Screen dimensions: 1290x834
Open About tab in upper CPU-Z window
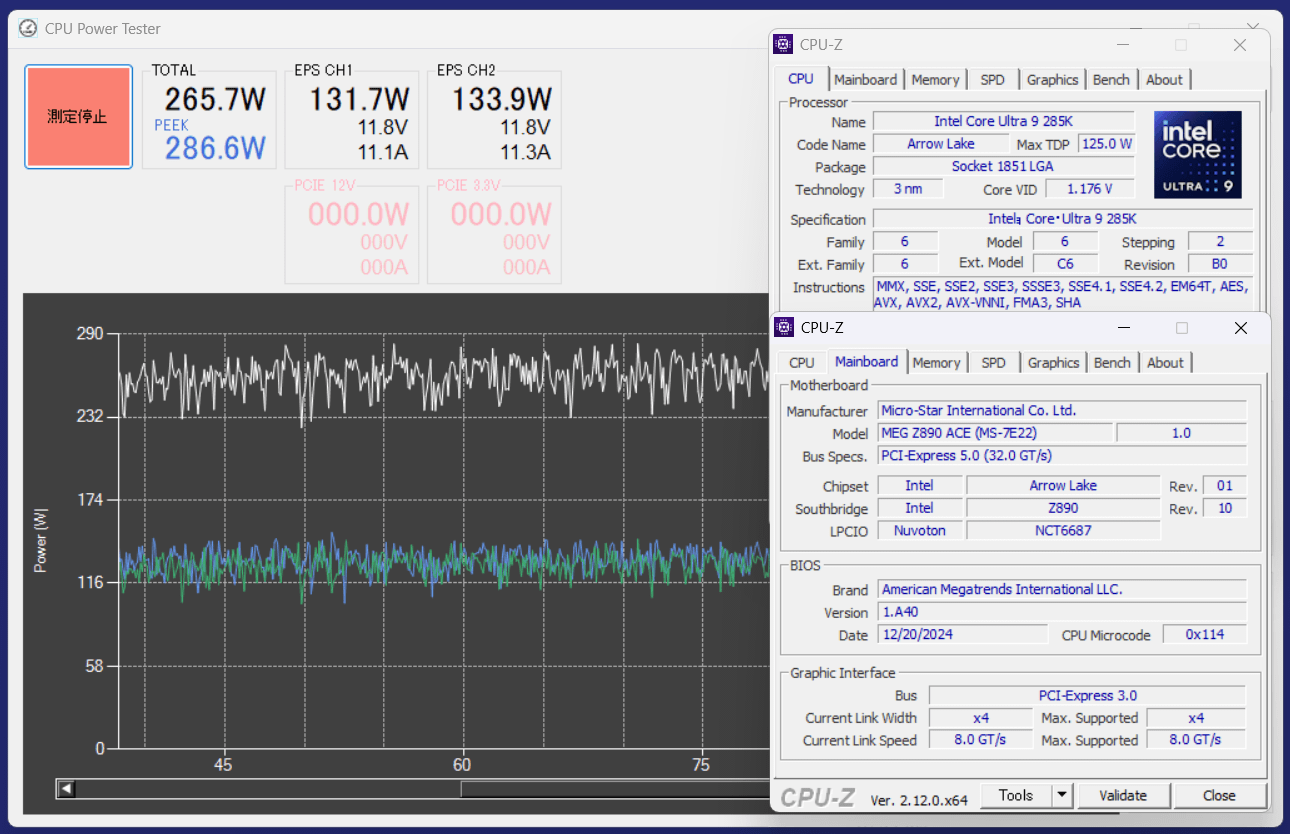coord(1164,80)
